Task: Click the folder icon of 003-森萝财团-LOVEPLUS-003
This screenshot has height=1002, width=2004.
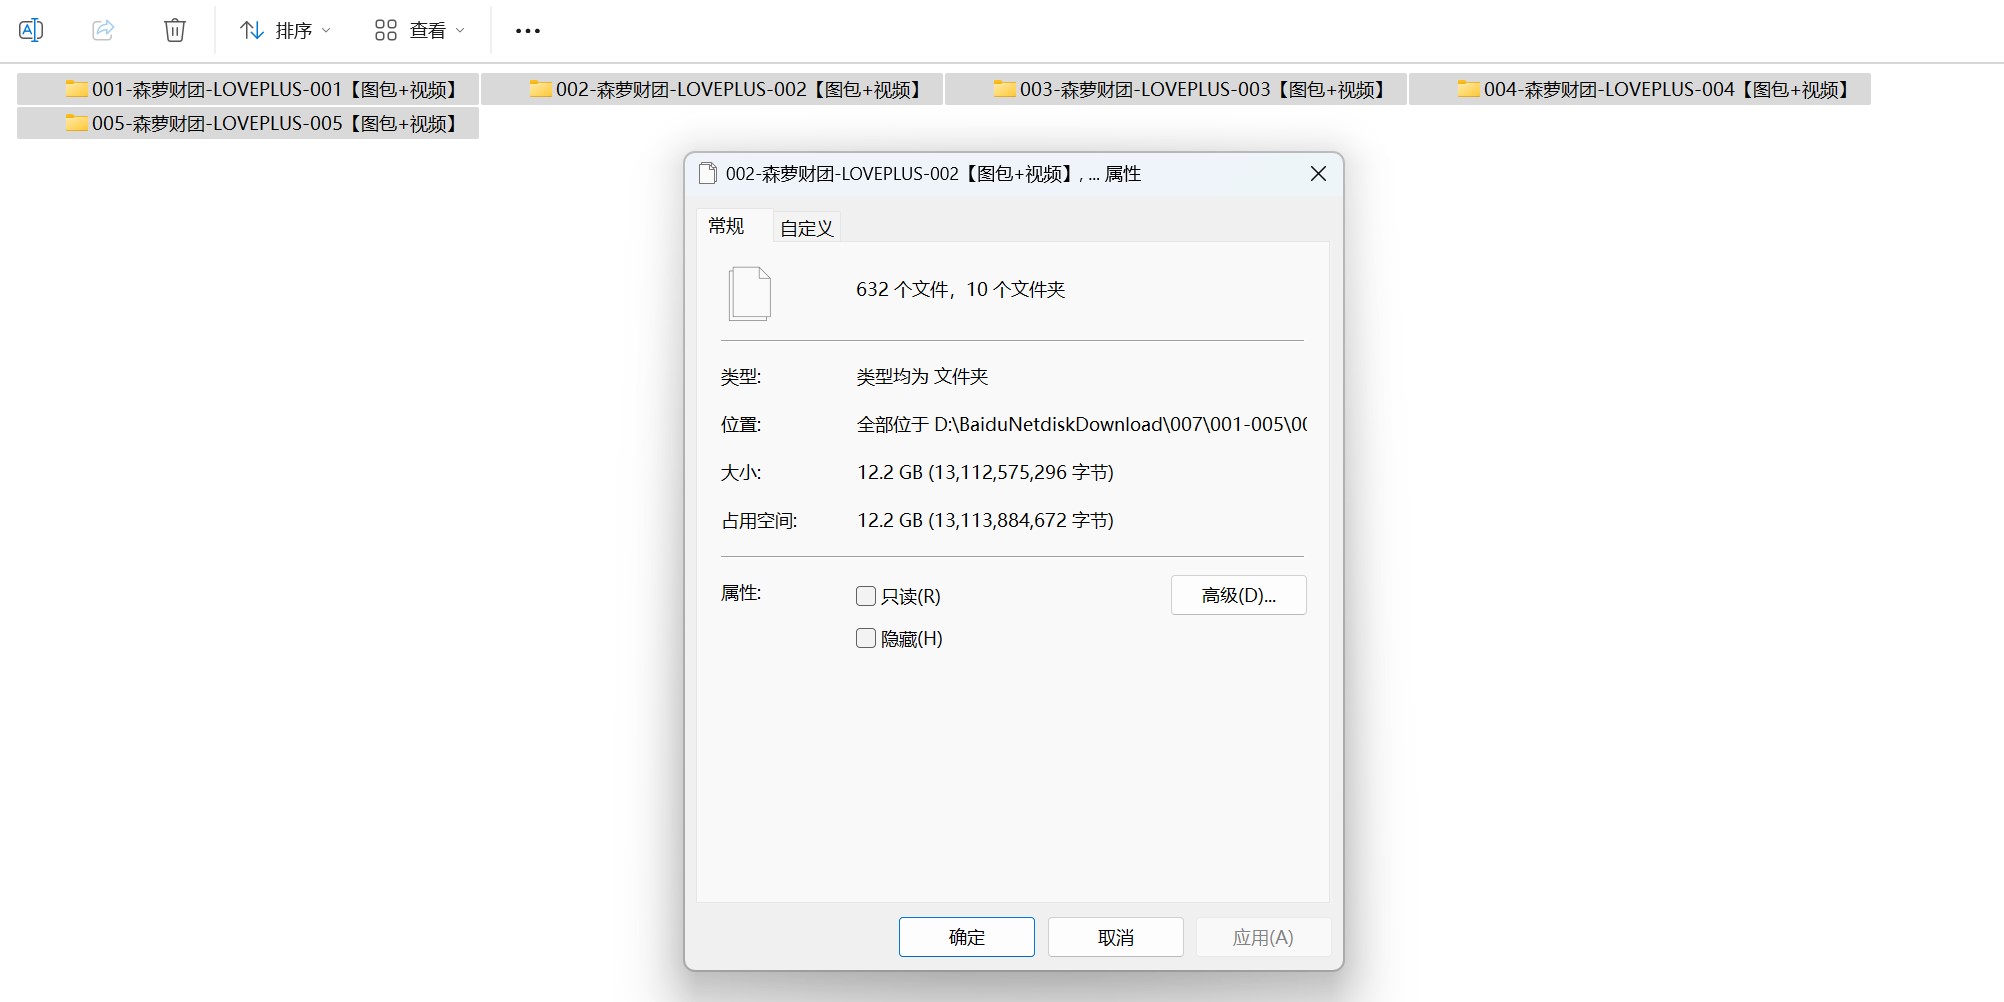Action: coord(1004,89)
